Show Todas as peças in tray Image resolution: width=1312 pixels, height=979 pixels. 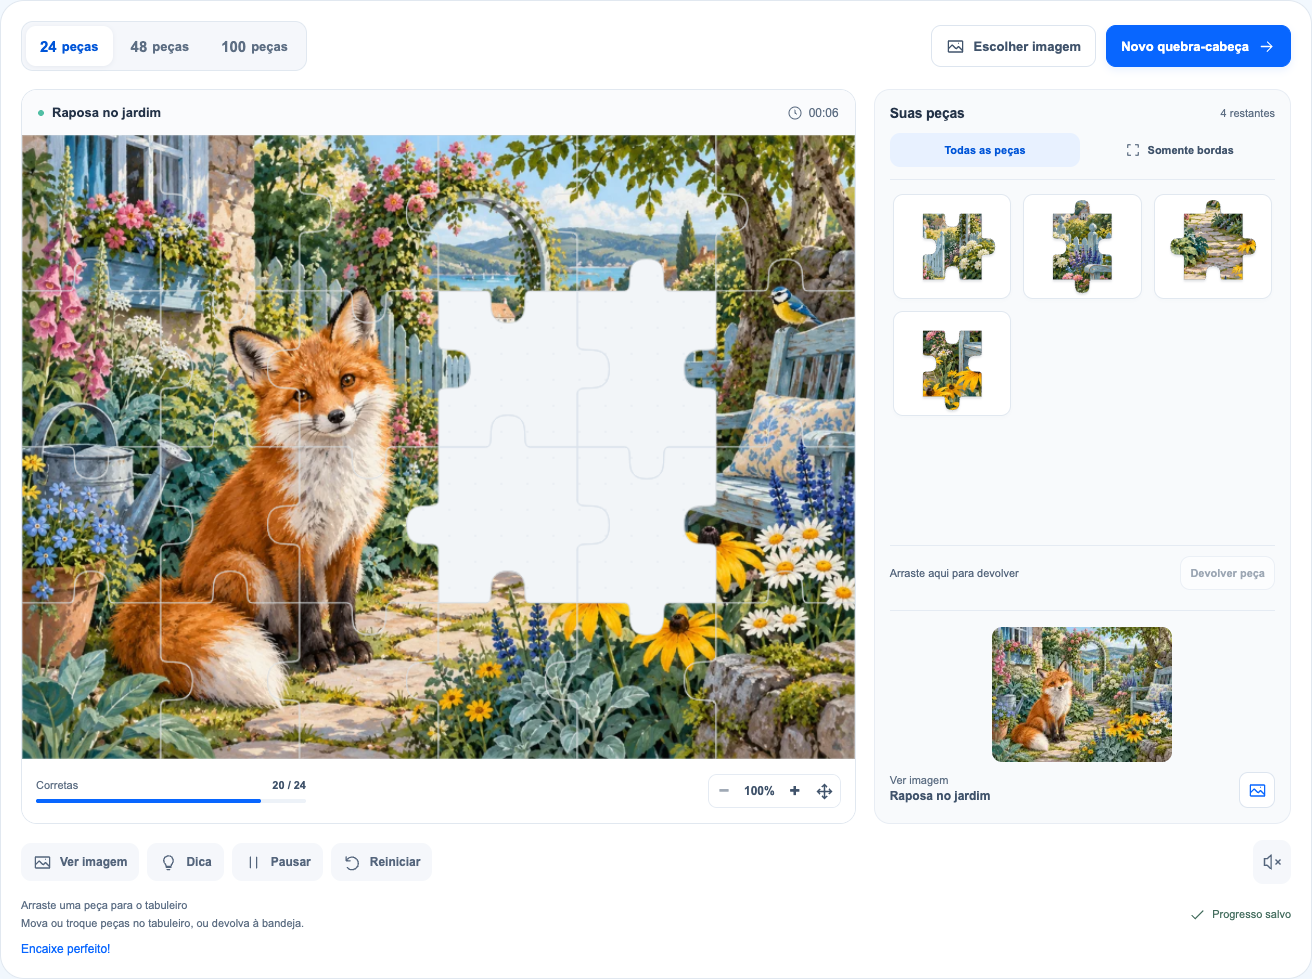pos(985,150)
